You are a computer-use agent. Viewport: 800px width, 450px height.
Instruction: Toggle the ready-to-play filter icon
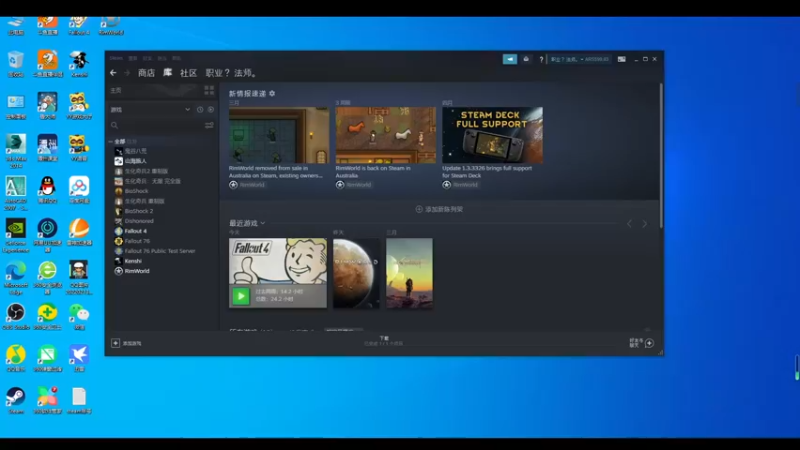(211, 110)
